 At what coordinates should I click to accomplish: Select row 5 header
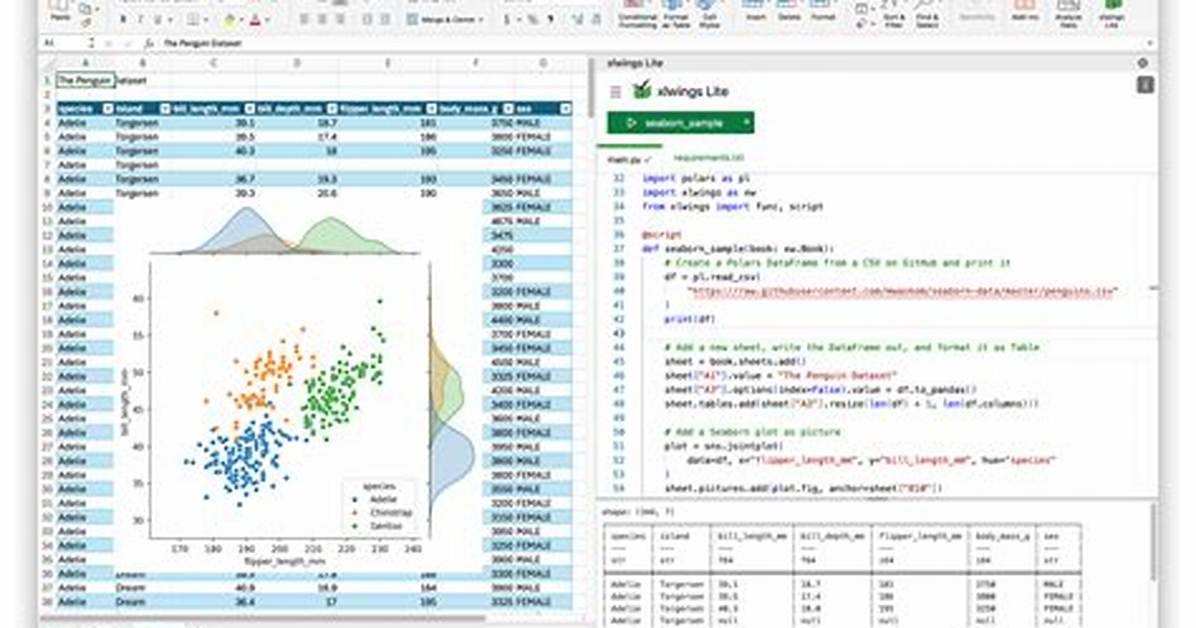pyautogui.click(x=47, y=137)
